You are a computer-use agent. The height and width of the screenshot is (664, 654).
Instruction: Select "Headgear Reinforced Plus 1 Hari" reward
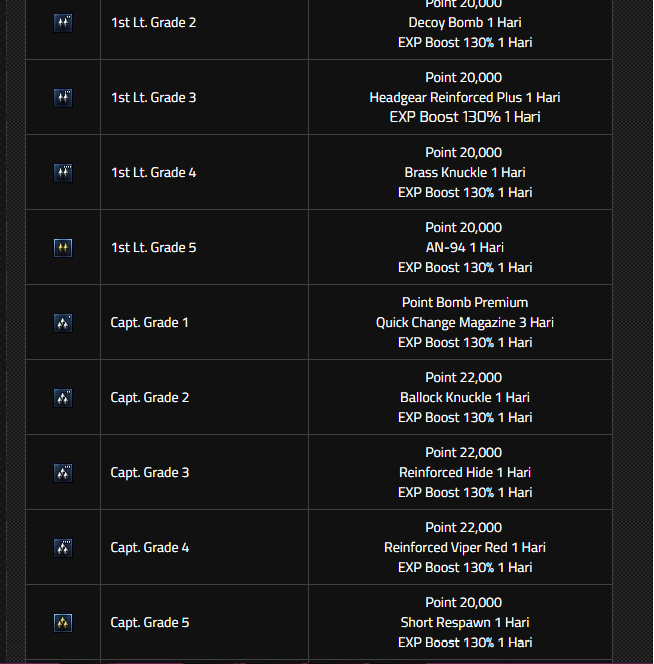click(464, 97)
